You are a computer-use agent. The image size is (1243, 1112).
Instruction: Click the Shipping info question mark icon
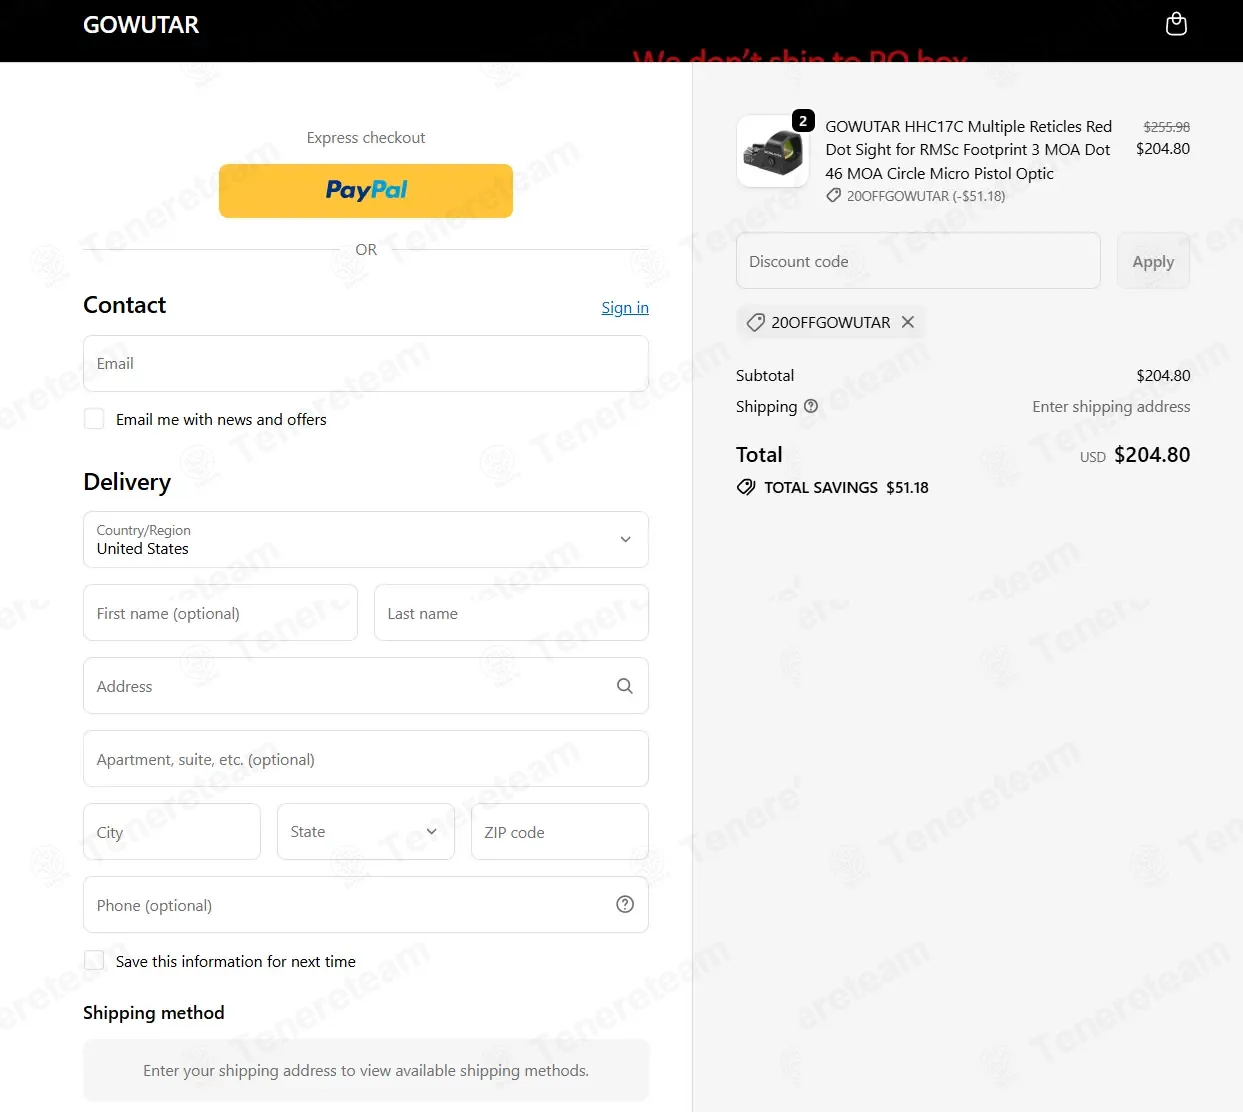tap(811, 406)
